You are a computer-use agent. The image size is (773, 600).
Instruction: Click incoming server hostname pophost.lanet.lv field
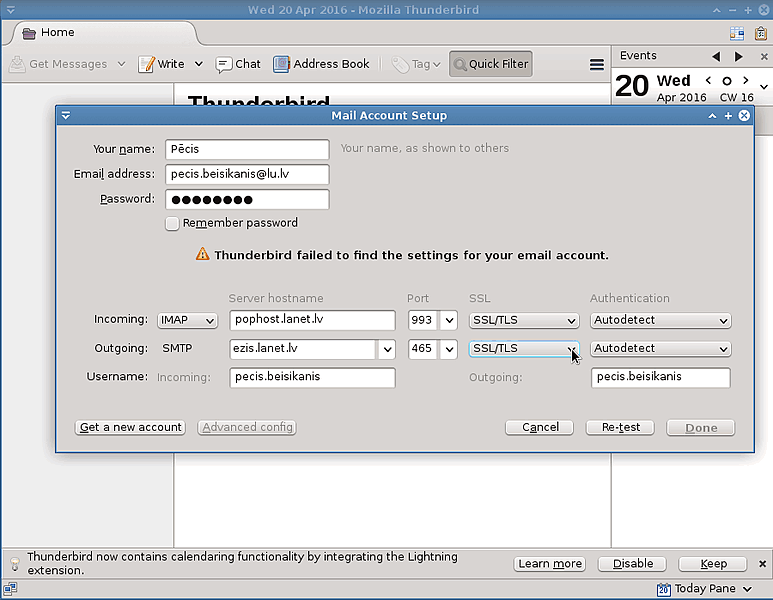313,320
